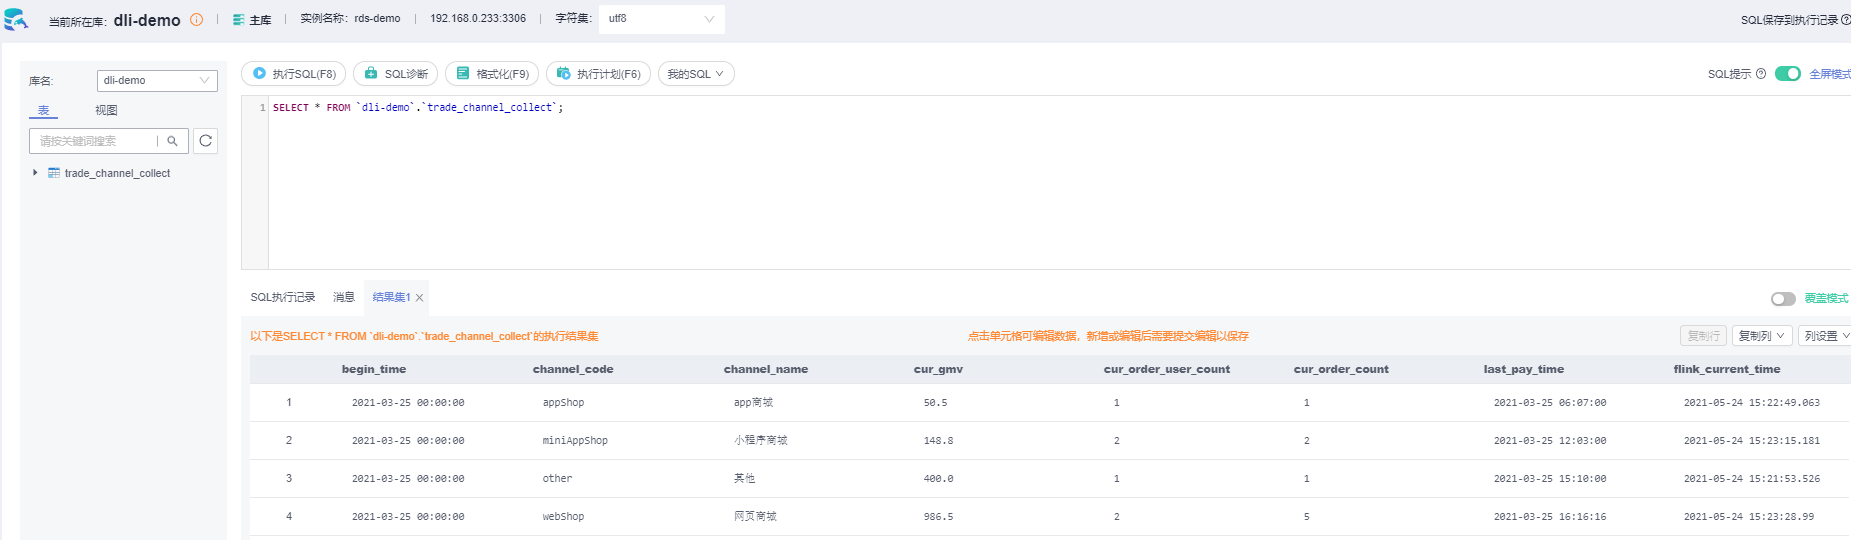Click last_pay_time cell 2021-03-25 16:16:16

[x=1550, y=517]
